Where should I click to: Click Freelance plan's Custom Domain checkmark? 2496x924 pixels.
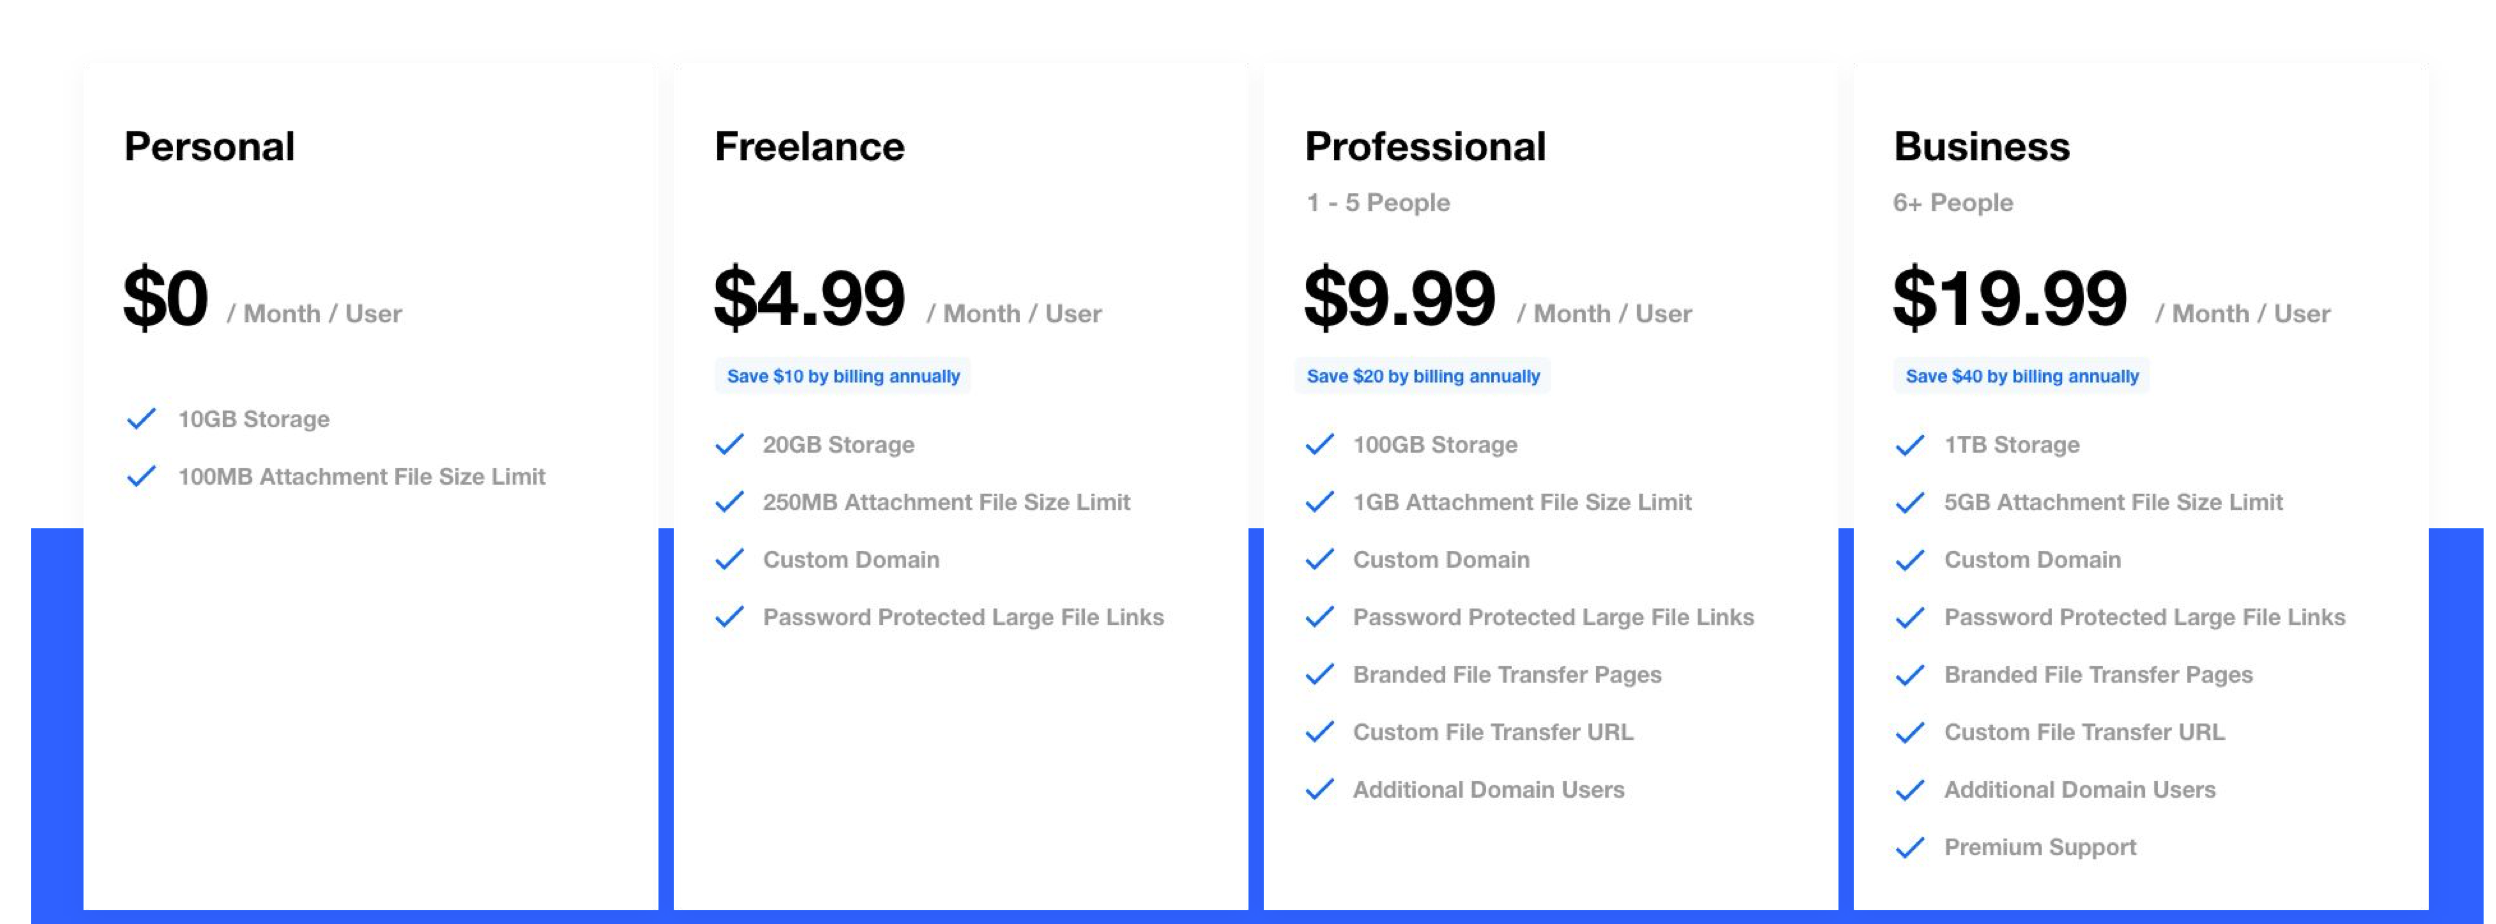[x=730, y=559]
